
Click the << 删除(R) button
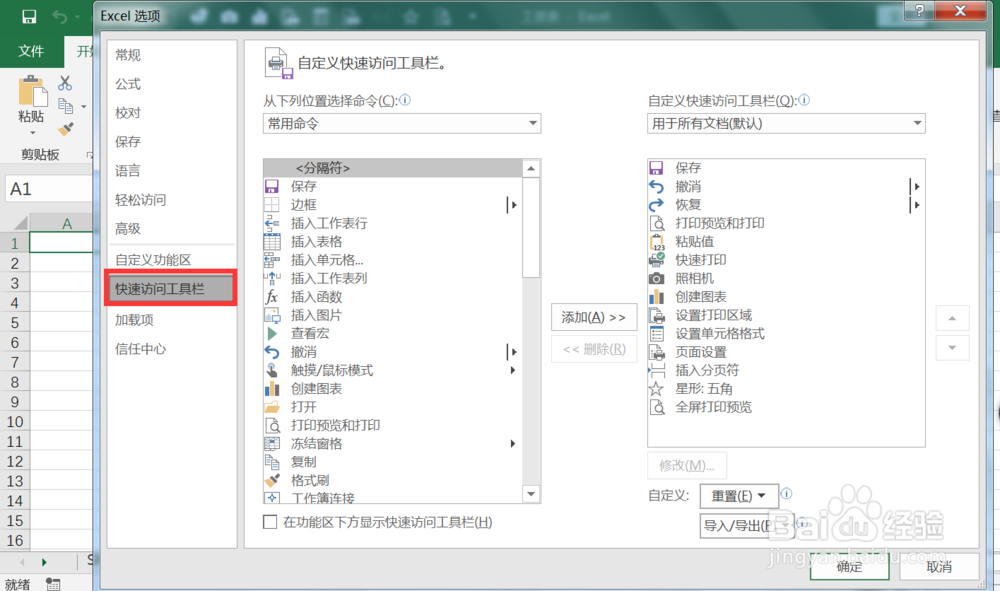(594, 349)
